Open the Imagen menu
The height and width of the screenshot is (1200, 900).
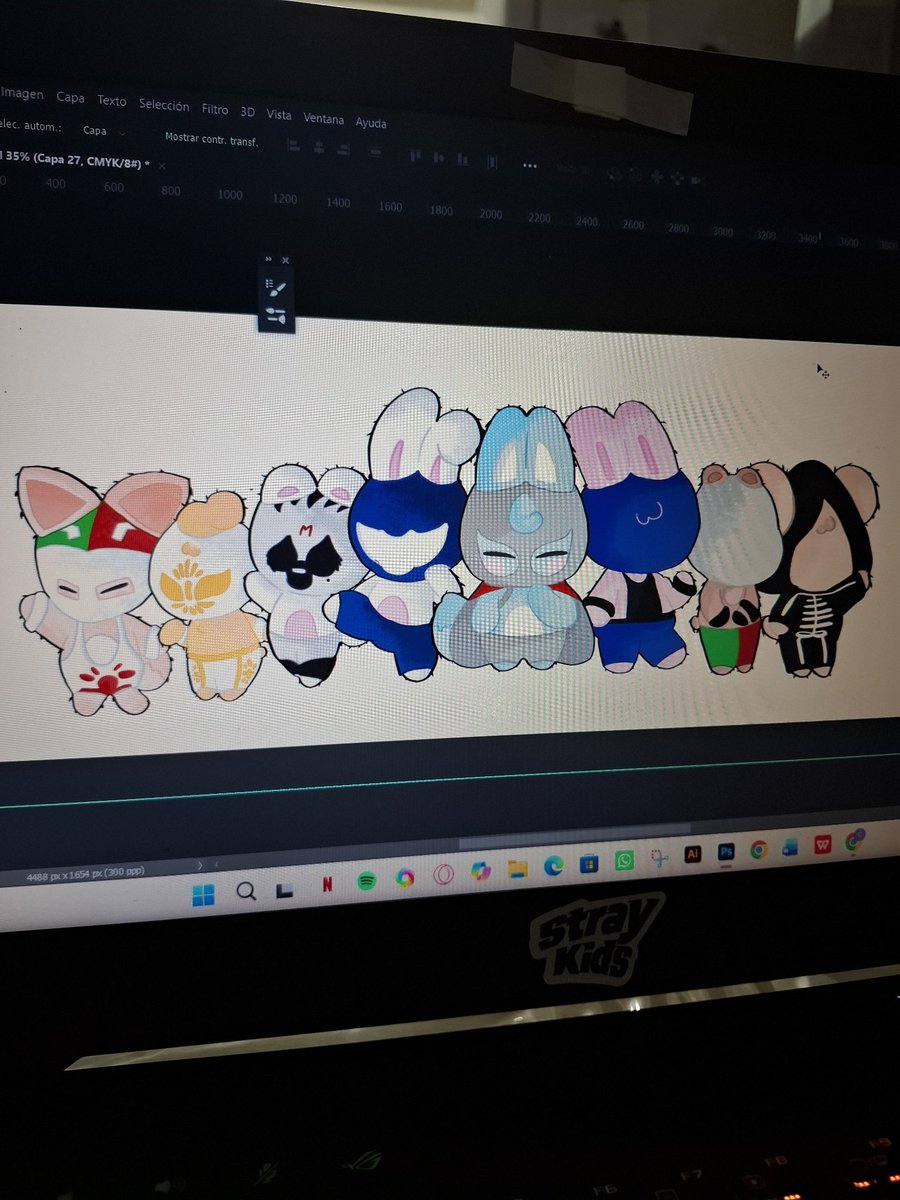click(x=22, y=94)
